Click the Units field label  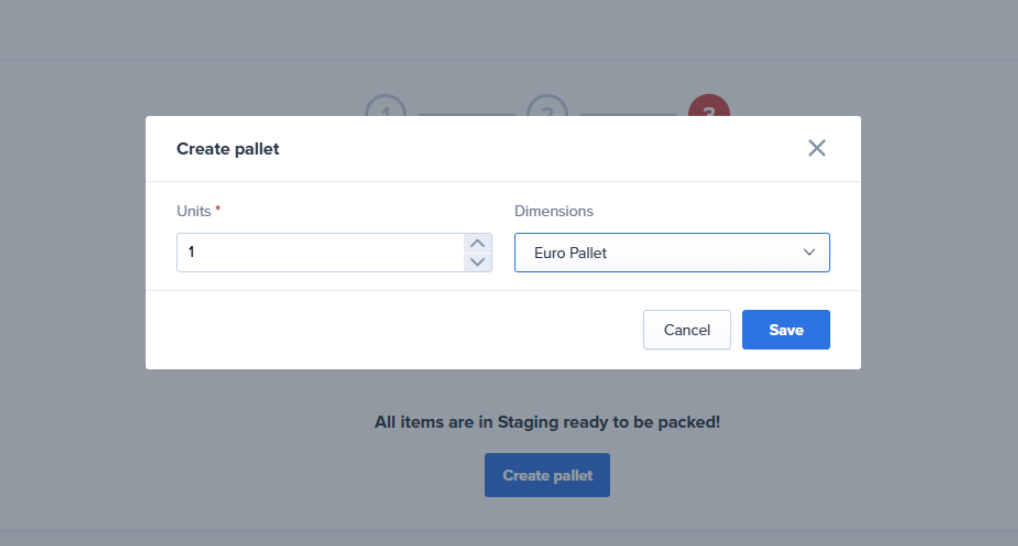coord(194,211)
